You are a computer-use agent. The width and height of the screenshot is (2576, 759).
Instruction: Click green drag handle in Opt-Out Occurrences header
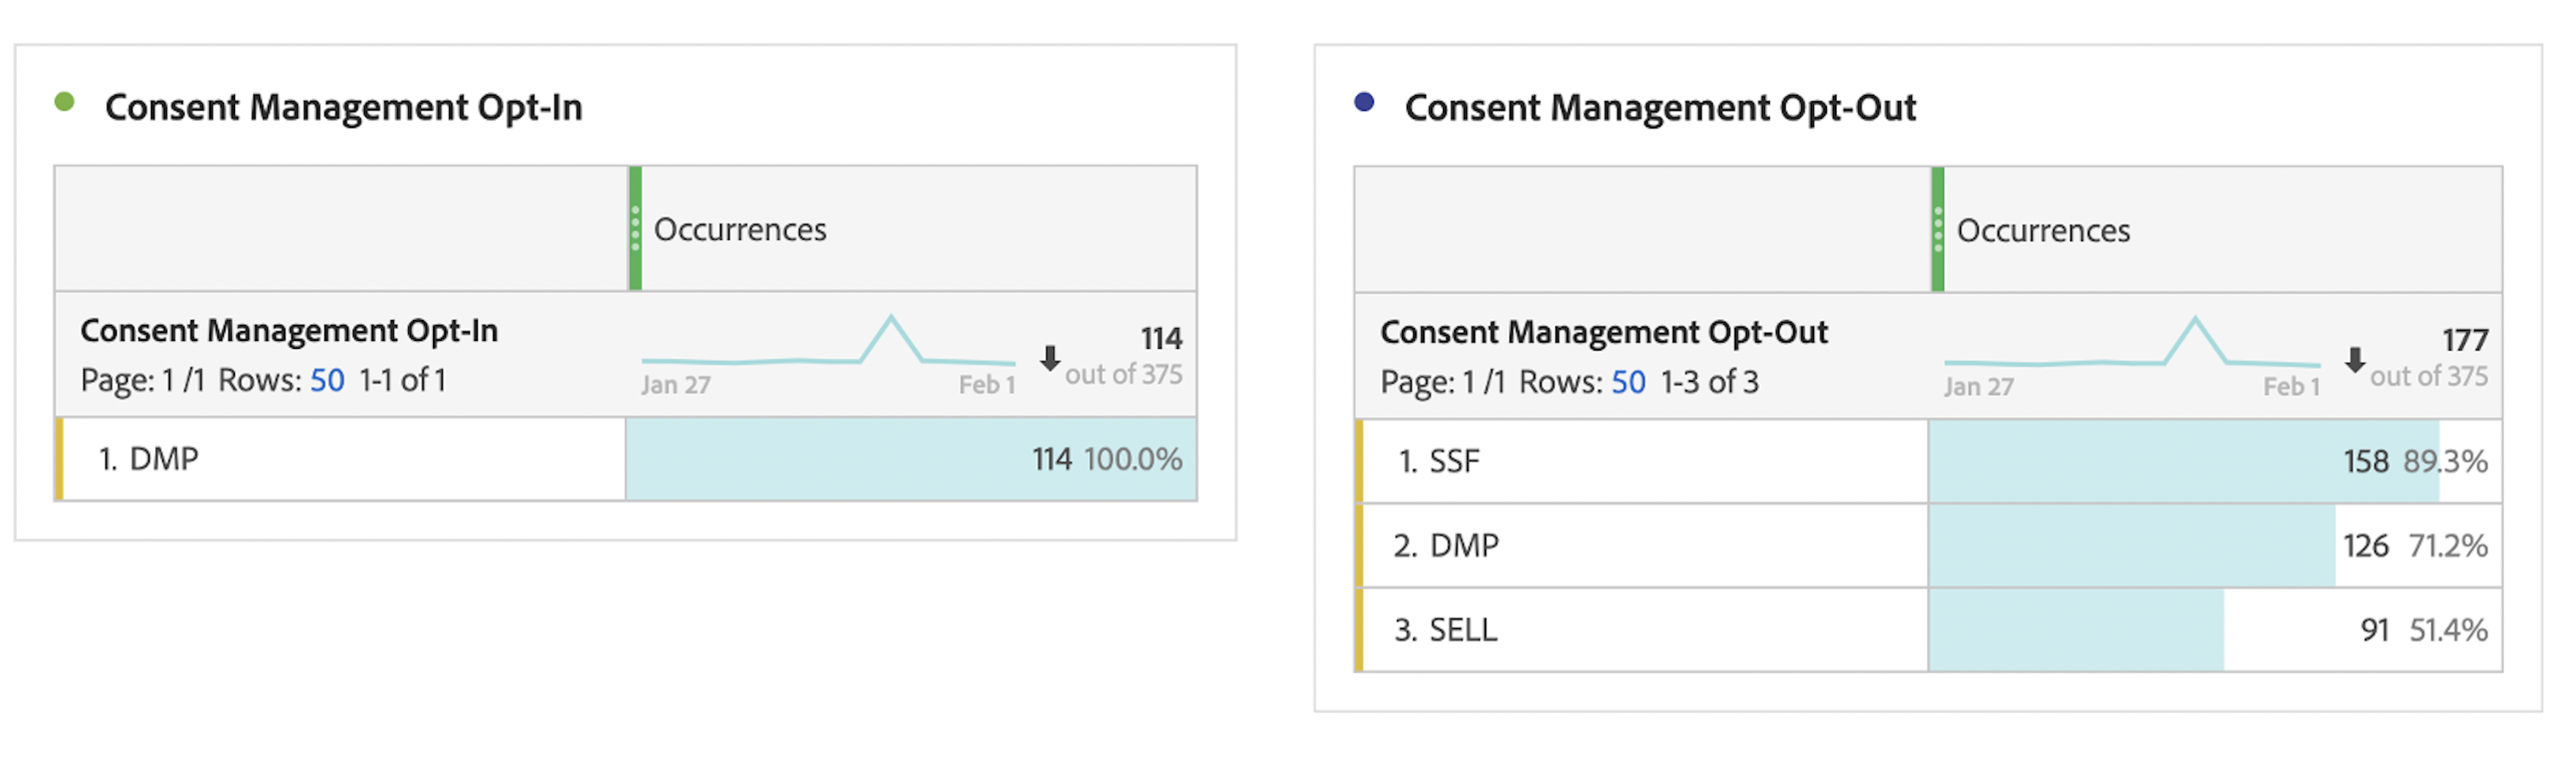point(1938,230)
